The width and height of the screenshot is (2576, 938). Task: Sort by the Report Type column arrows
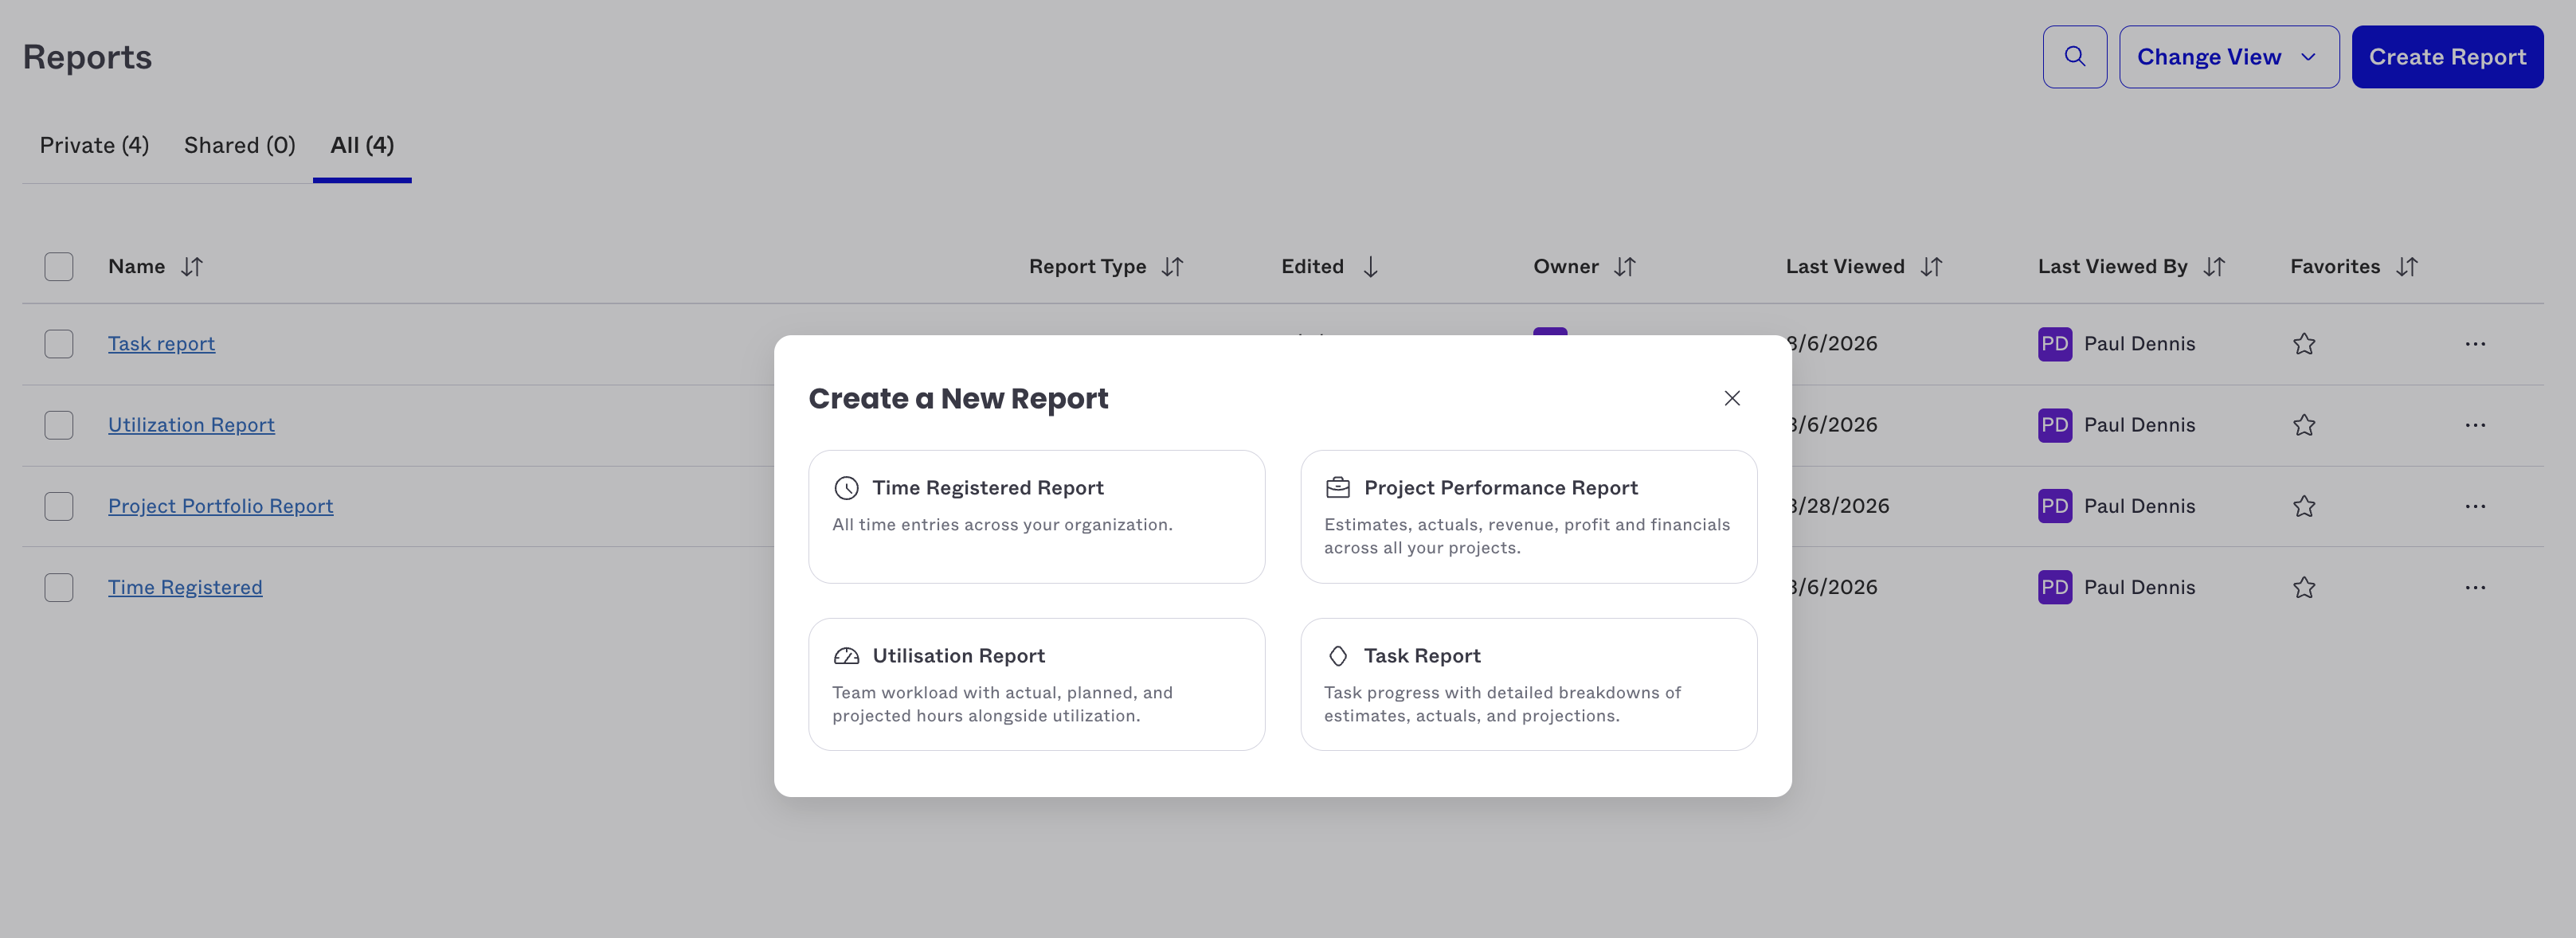[1172, 267]
